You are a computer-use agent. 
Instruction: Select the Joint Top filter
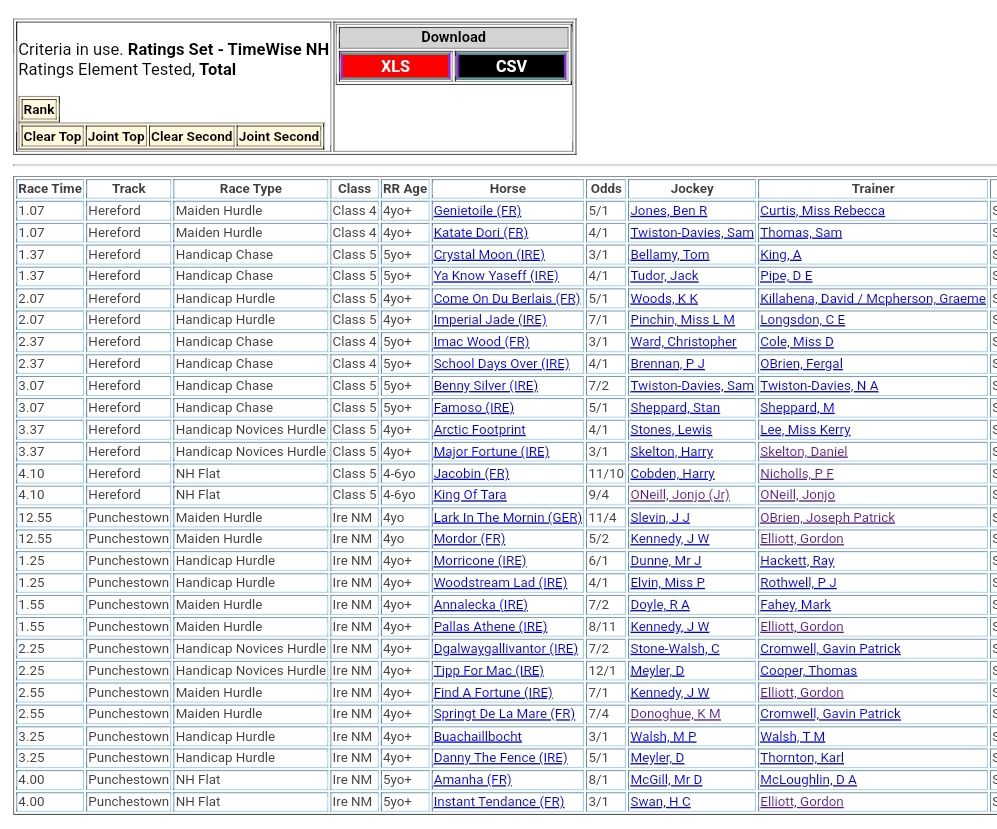[116, 137]
